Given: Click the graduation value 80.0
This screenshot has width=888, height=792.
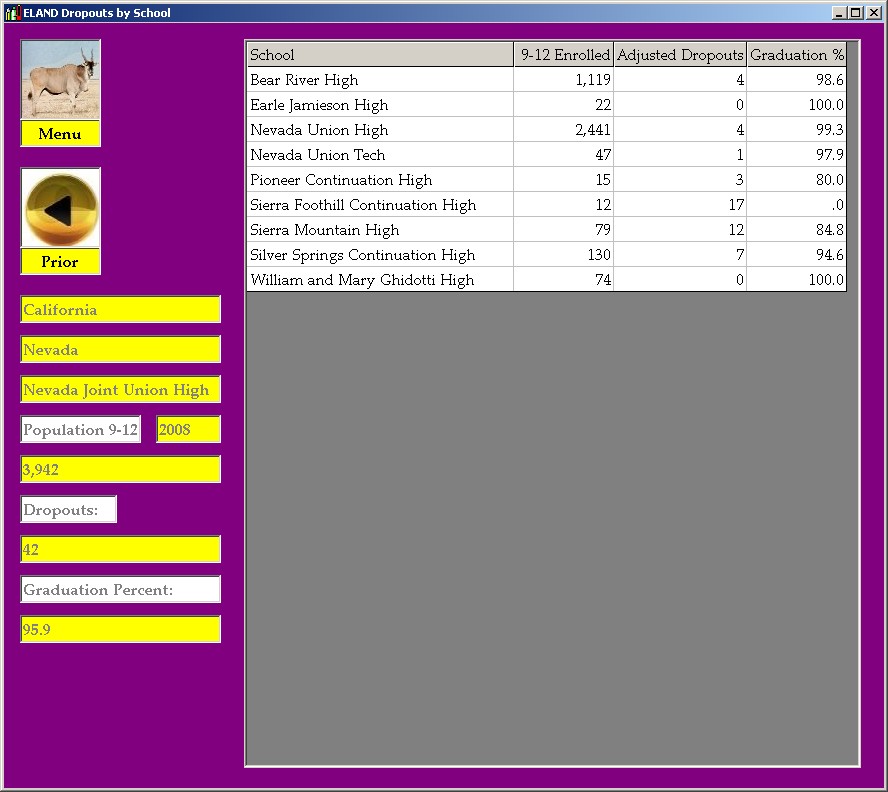Looking at the screenshot, I should 830,180.
